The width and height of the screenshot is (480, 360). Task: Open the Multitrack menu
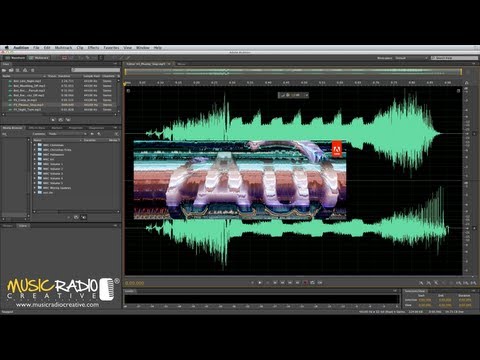(63, 48)
